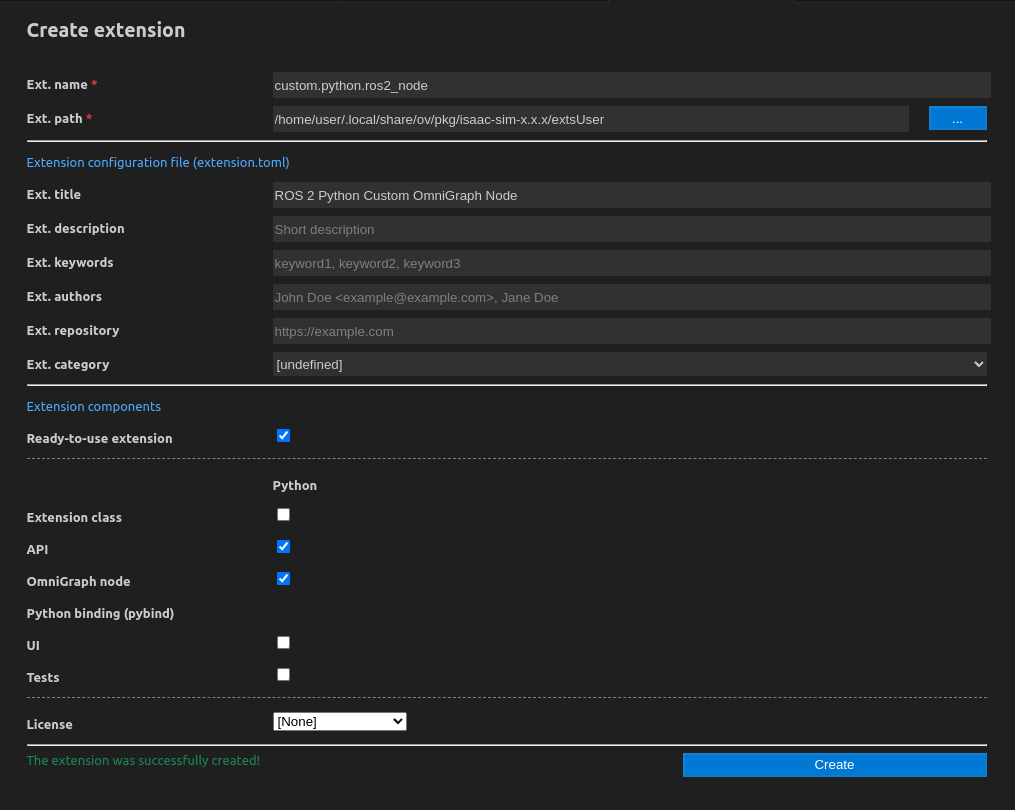The image size is (1015, 810).
Task: Enable the Tests checkbox
Action: coord(283,675)
